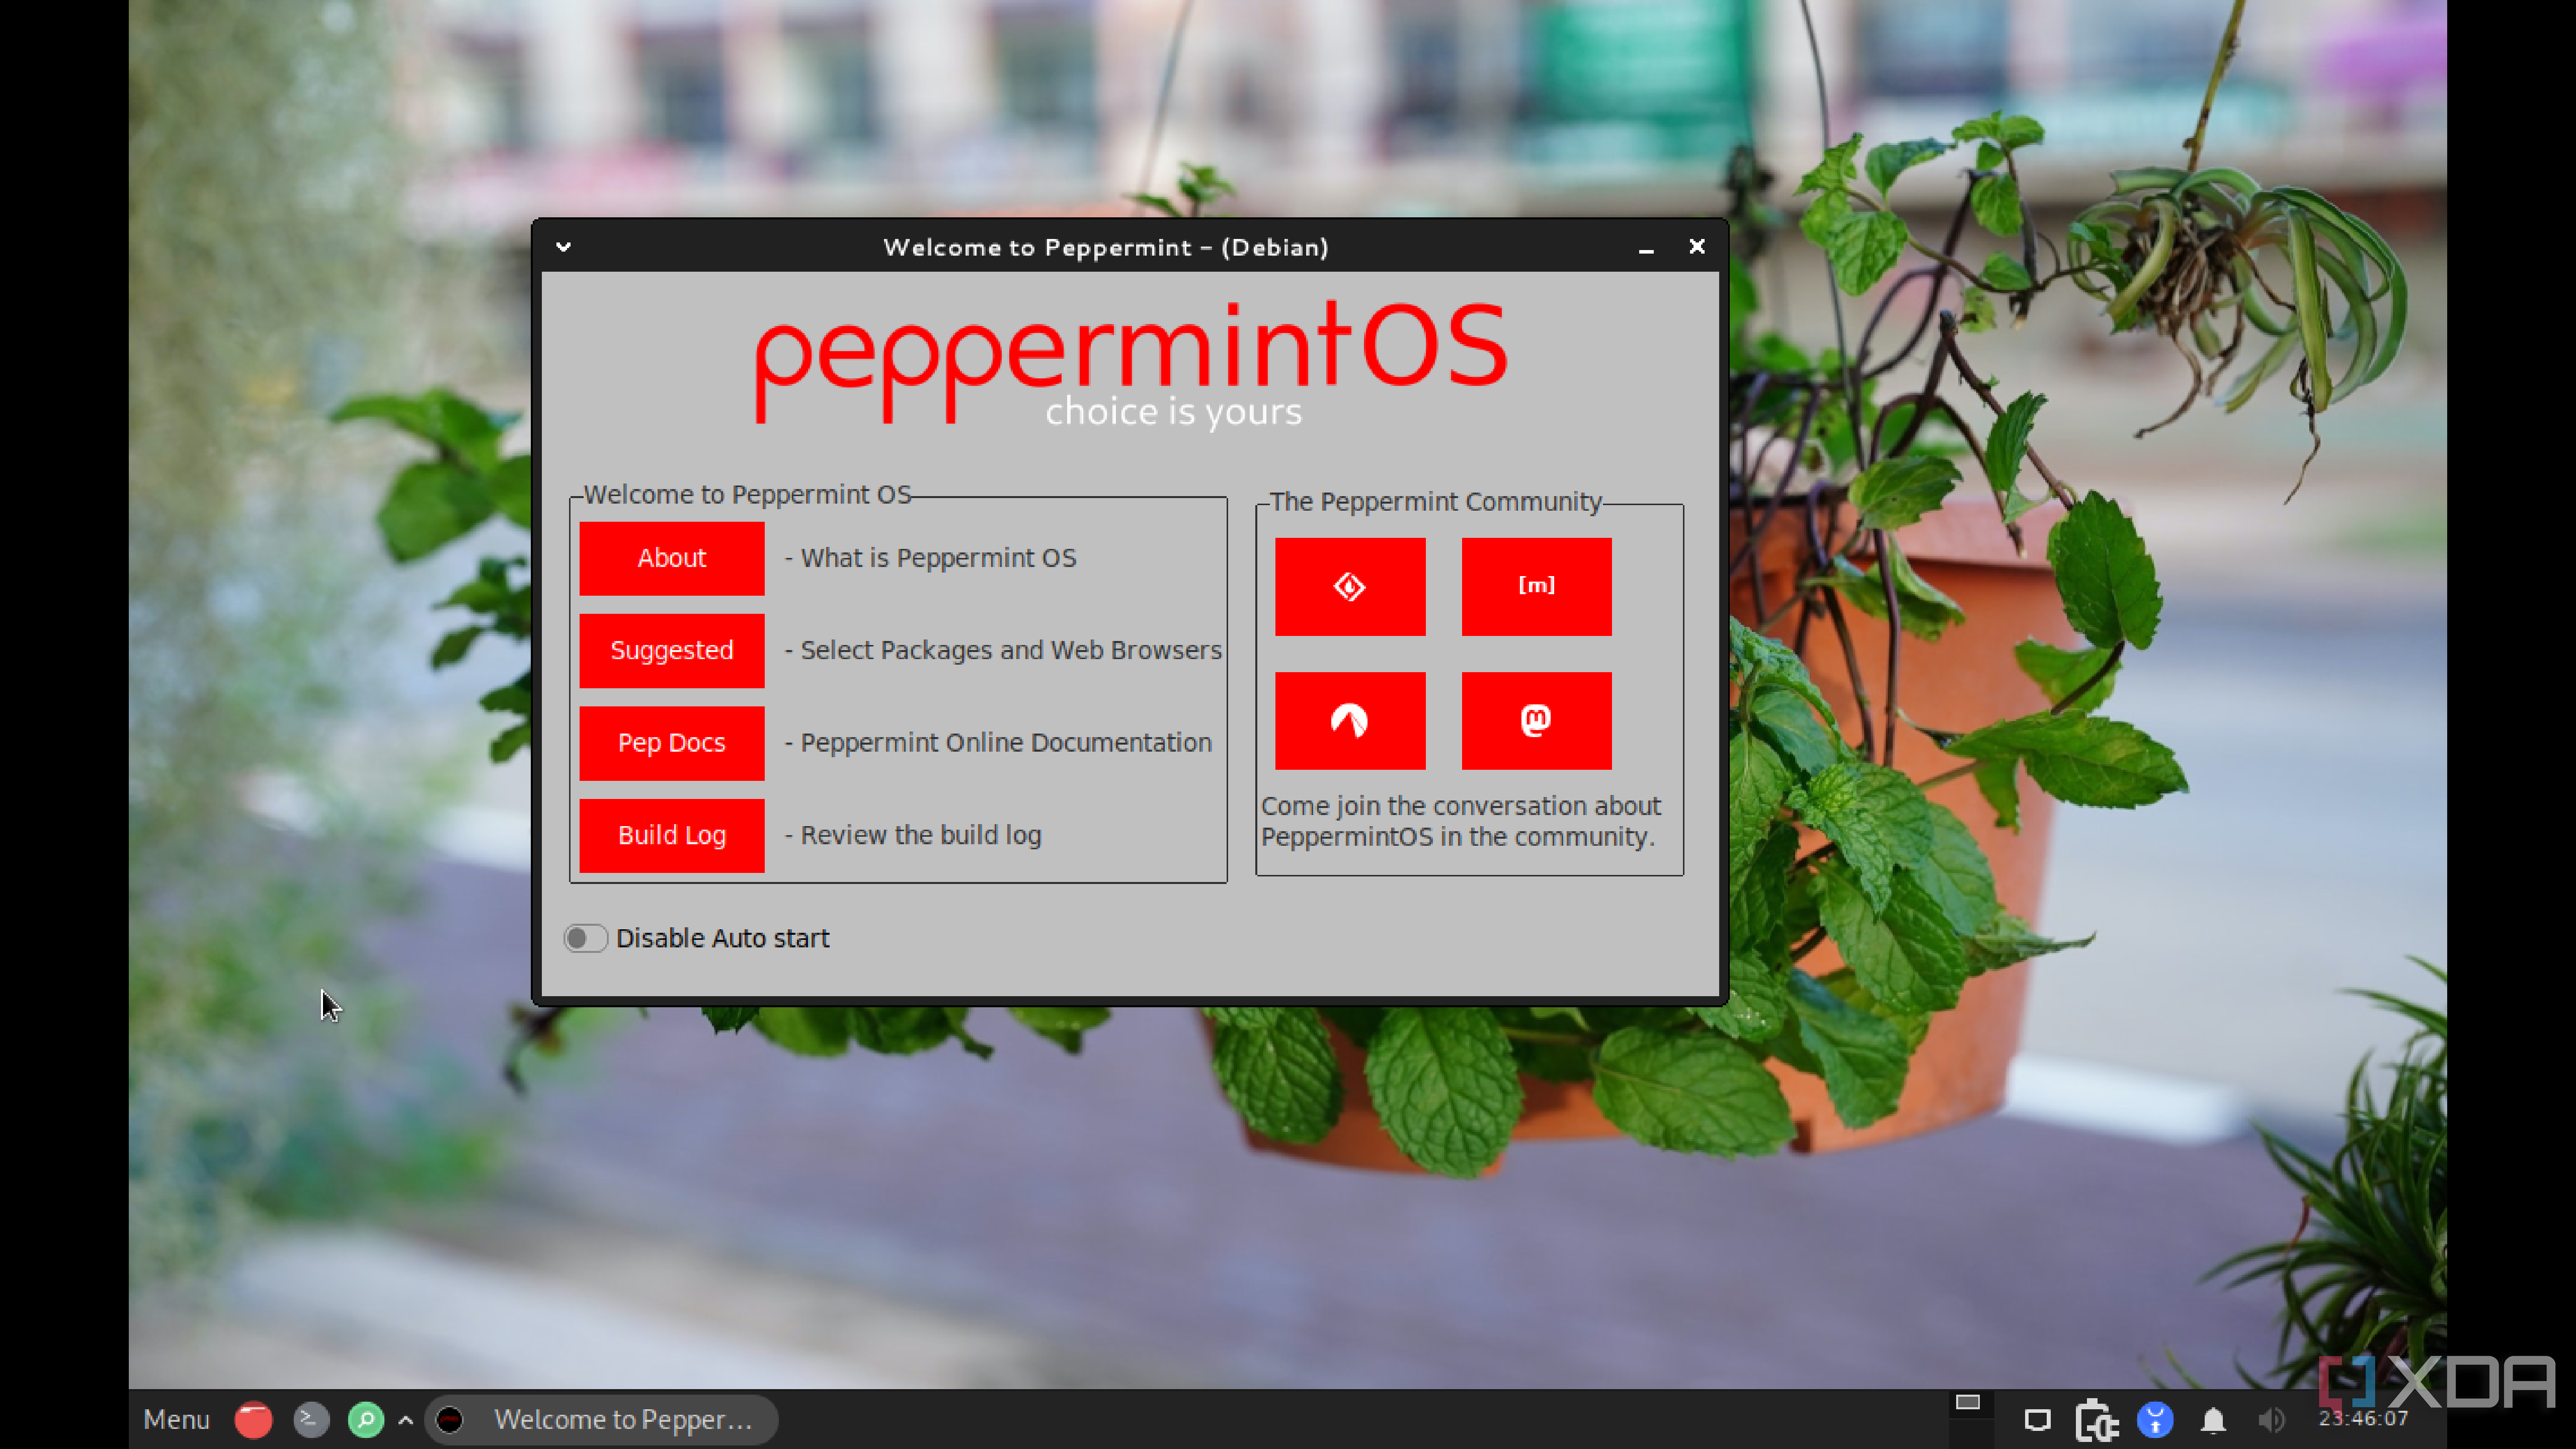Open the Menu launcher on the panel

click(x=177, y=1419)
